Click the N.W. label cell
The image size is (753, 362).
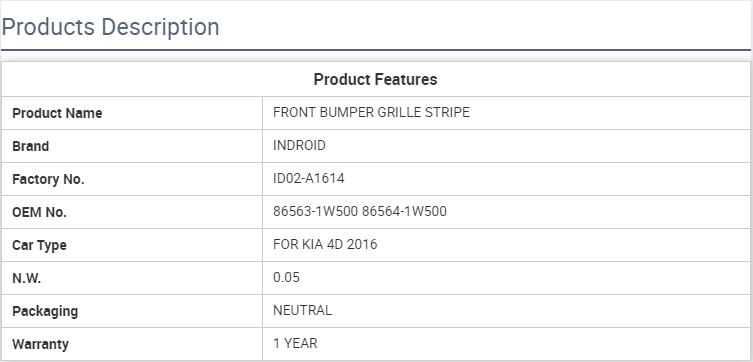click(132, 278)
